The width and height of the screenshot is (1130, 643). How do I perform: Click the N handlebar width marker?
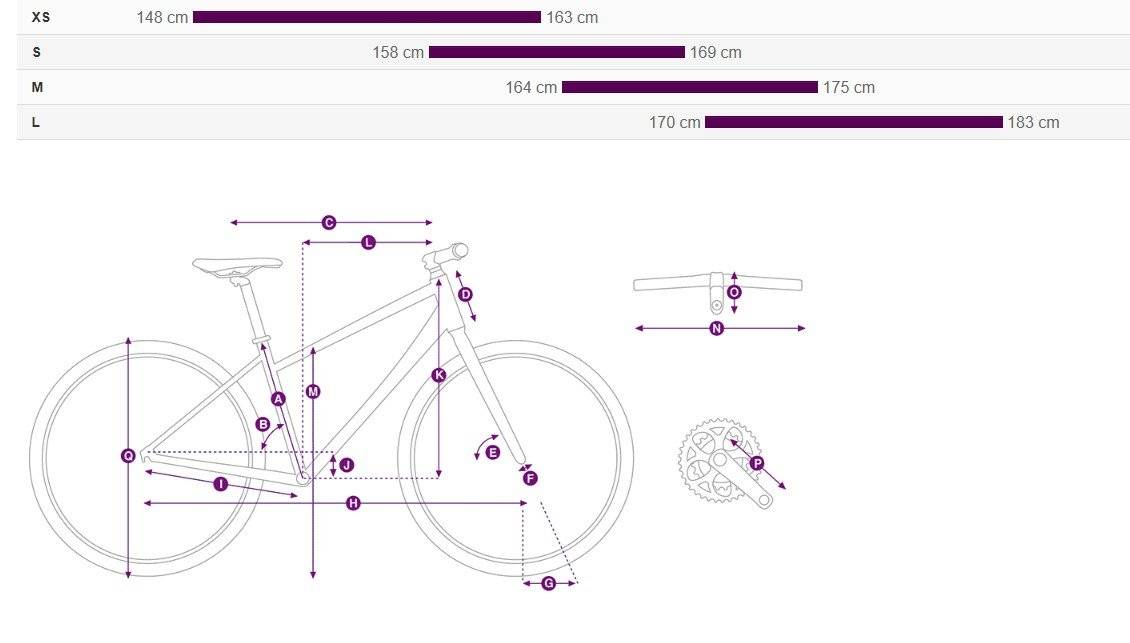point(716,329)
